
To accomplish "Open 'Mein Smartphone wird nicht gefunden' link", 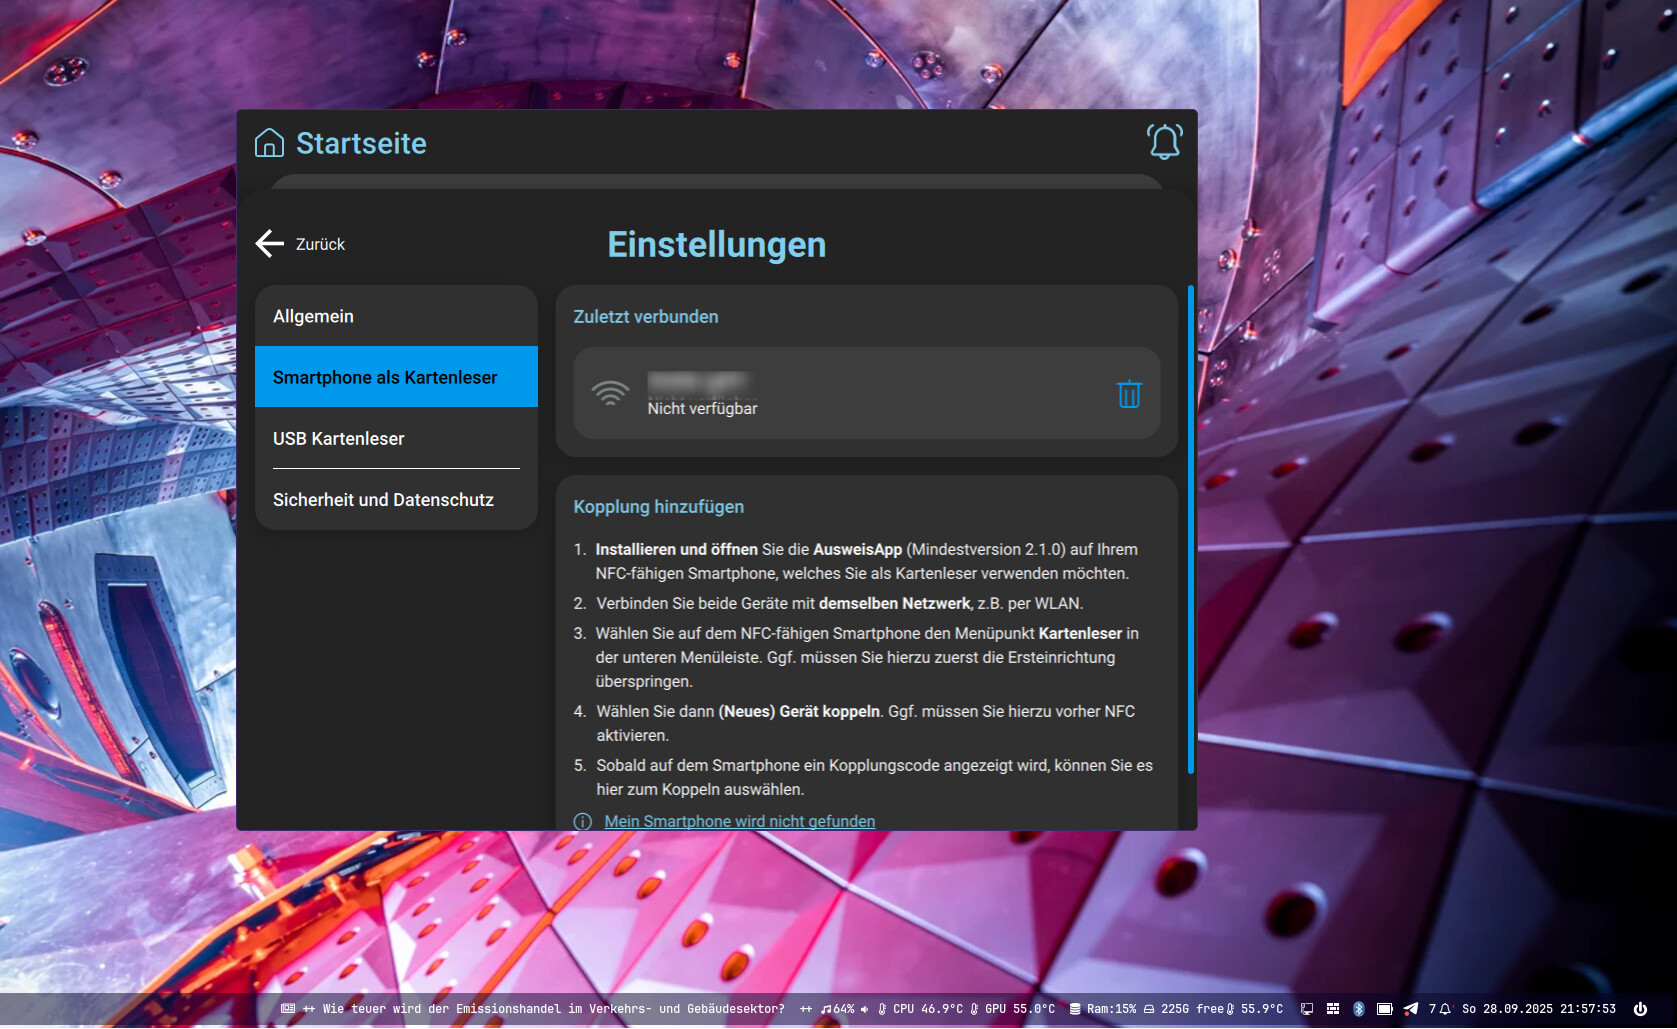I will [x=739, y=821].
